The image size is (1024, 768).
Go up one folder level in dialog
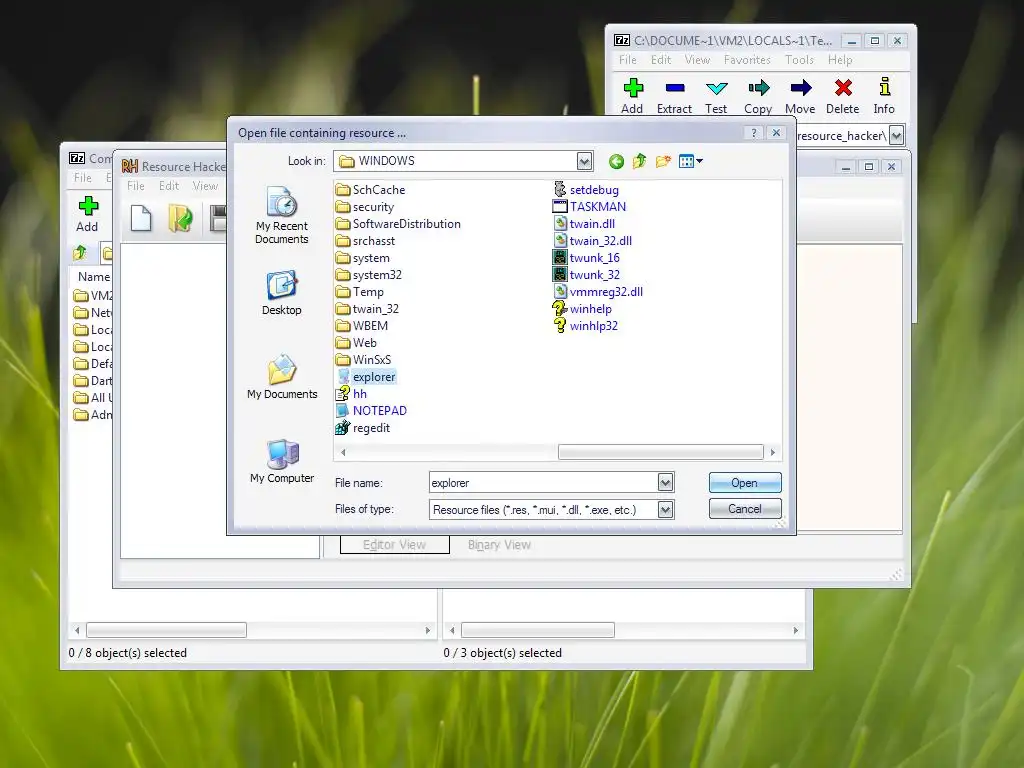[639, 161]
